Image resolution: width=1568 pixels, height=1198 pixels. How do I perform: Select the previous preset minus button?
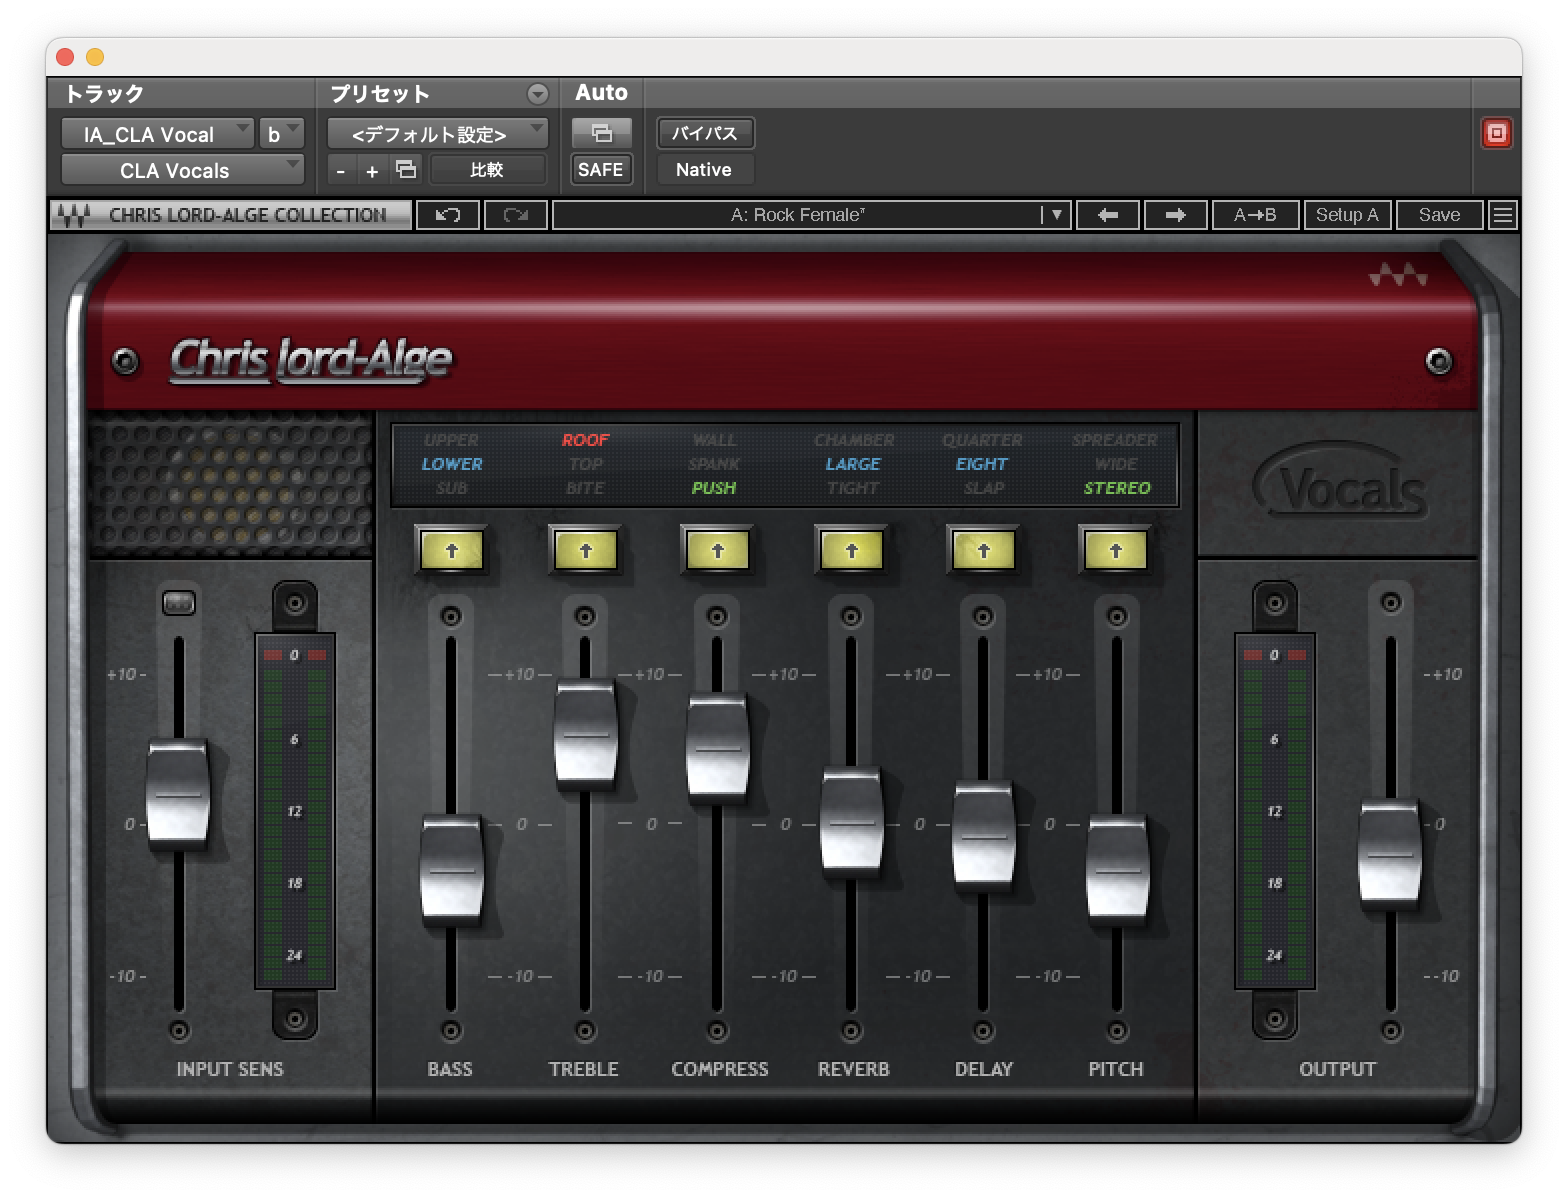[341, 171]
